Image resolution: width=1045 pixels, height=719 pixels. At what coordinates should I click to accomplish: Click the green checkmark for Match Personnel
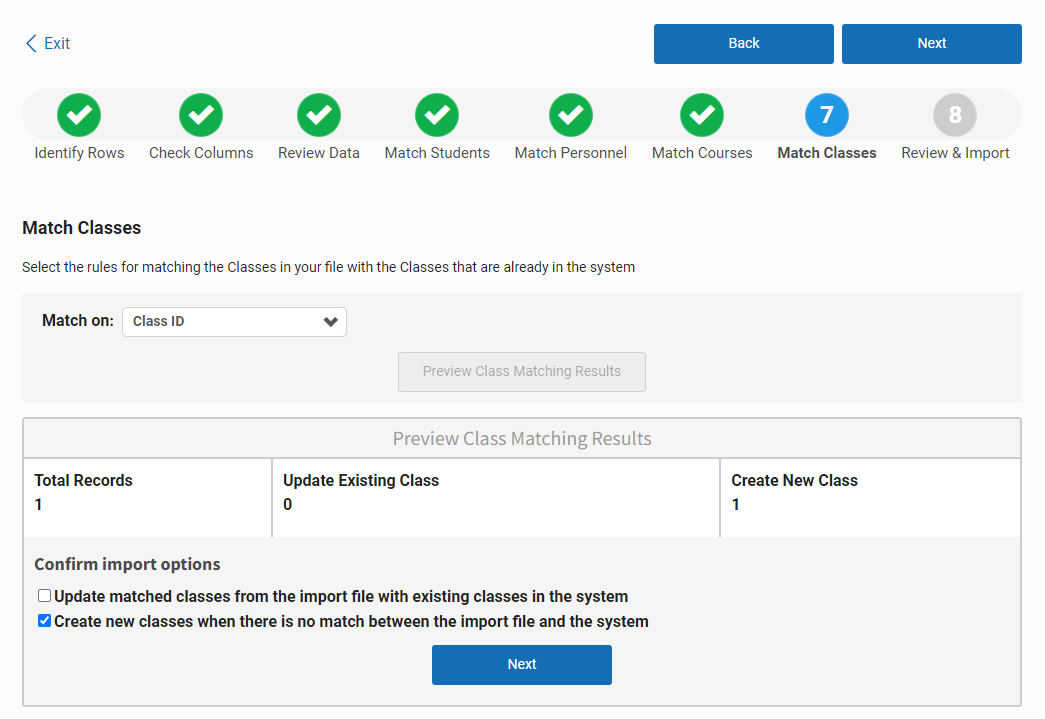(570, 115)
